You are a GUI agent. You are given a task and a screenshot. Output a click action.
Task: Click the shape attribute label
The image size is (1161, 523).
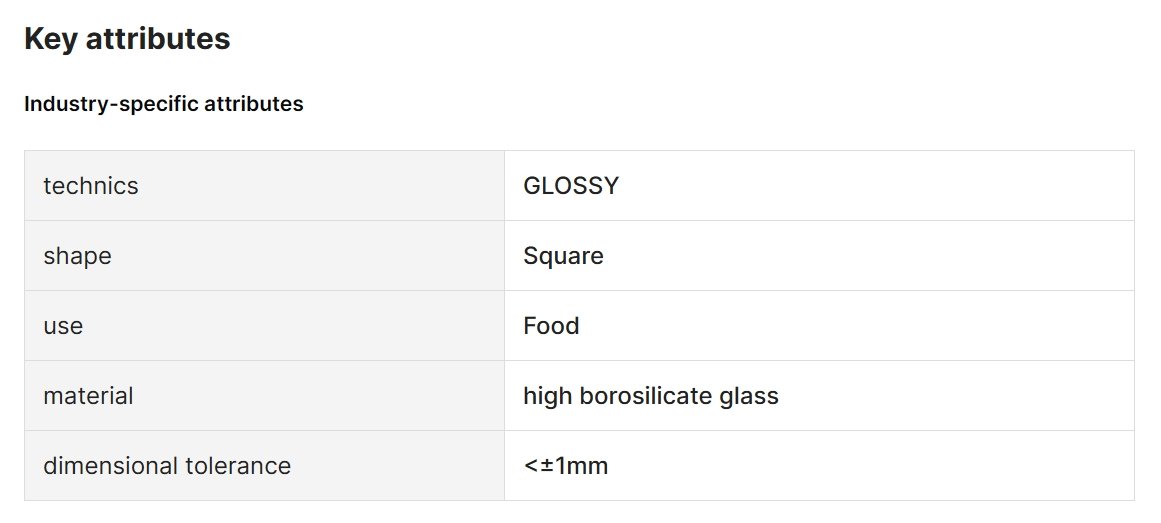(77, 256)
